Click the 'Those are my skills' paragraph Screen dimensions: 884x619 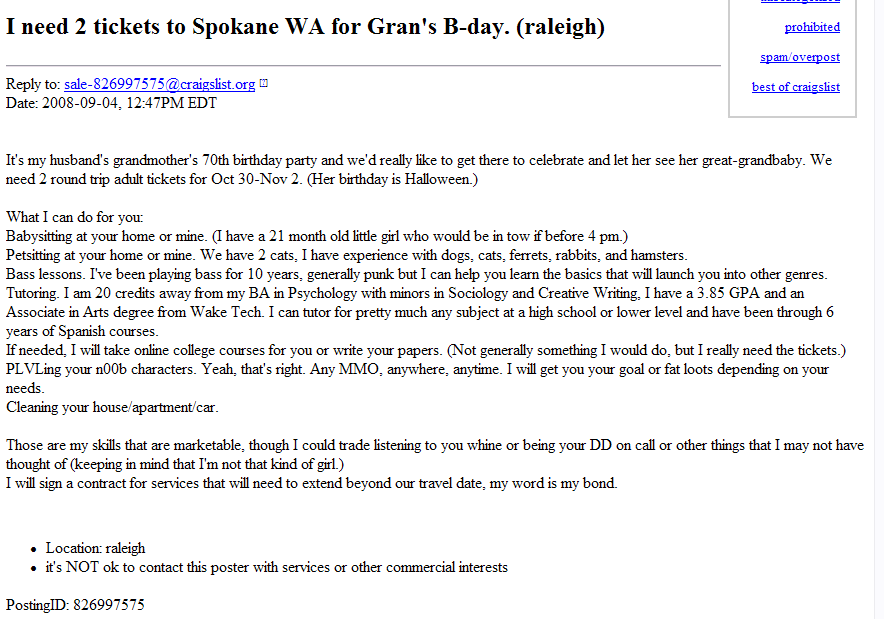[435, 454]
